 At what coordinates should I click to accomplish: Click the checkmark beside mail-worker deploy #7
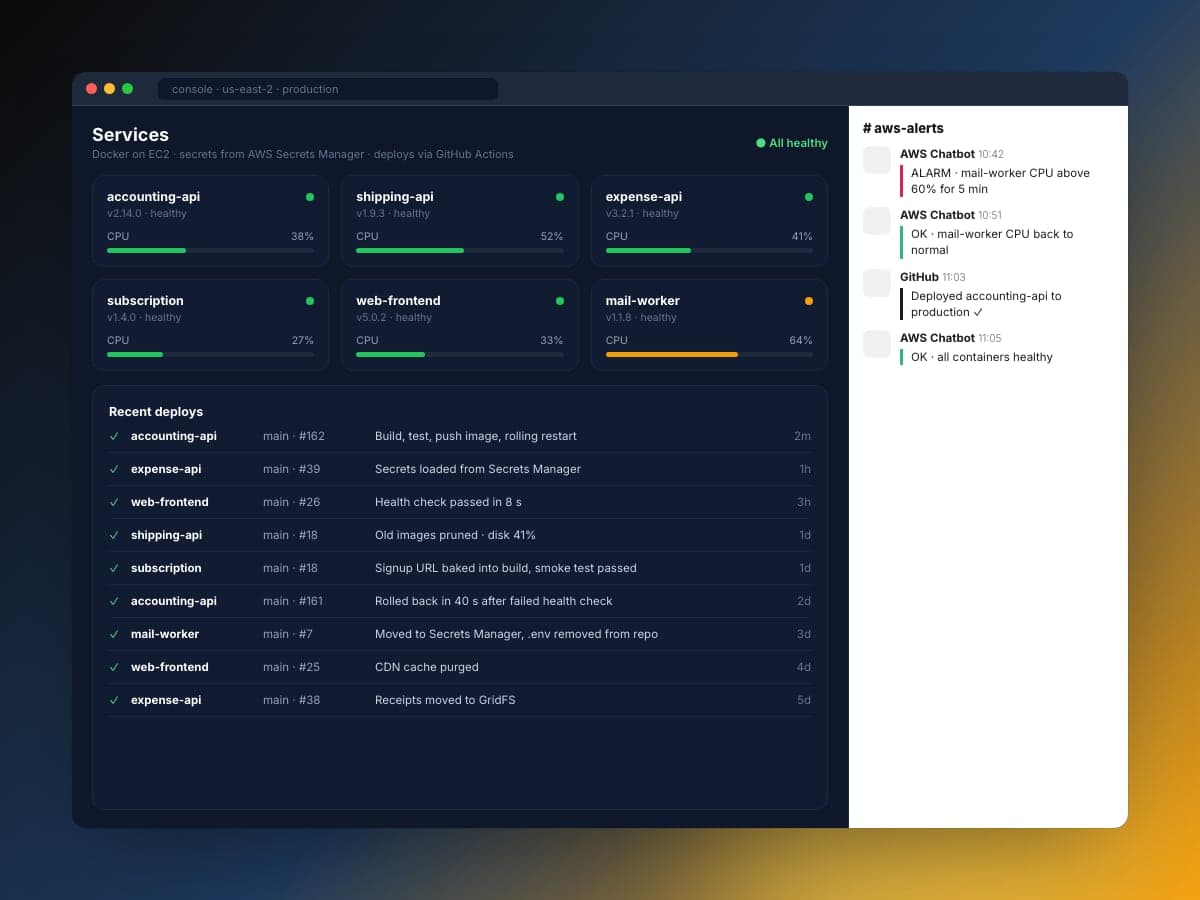pos(114,634)
